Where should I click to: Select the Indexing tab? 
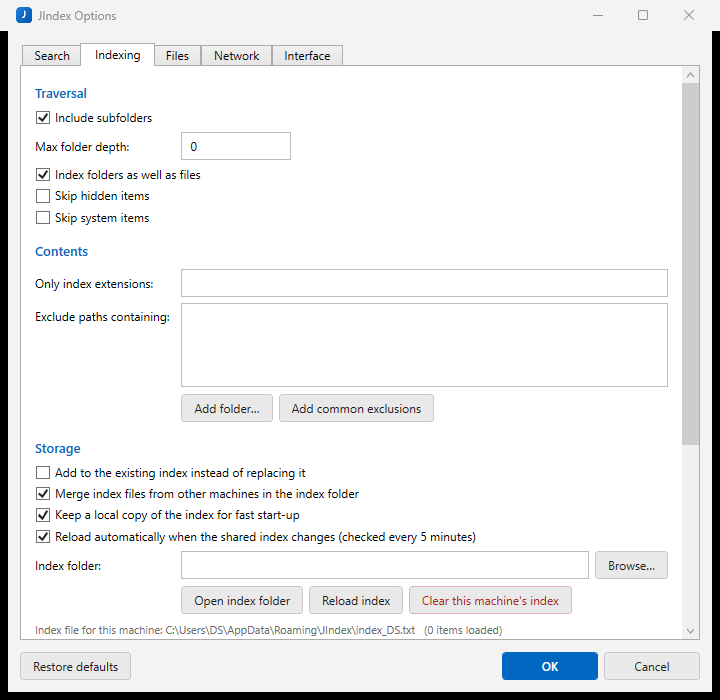coord(118,55)
